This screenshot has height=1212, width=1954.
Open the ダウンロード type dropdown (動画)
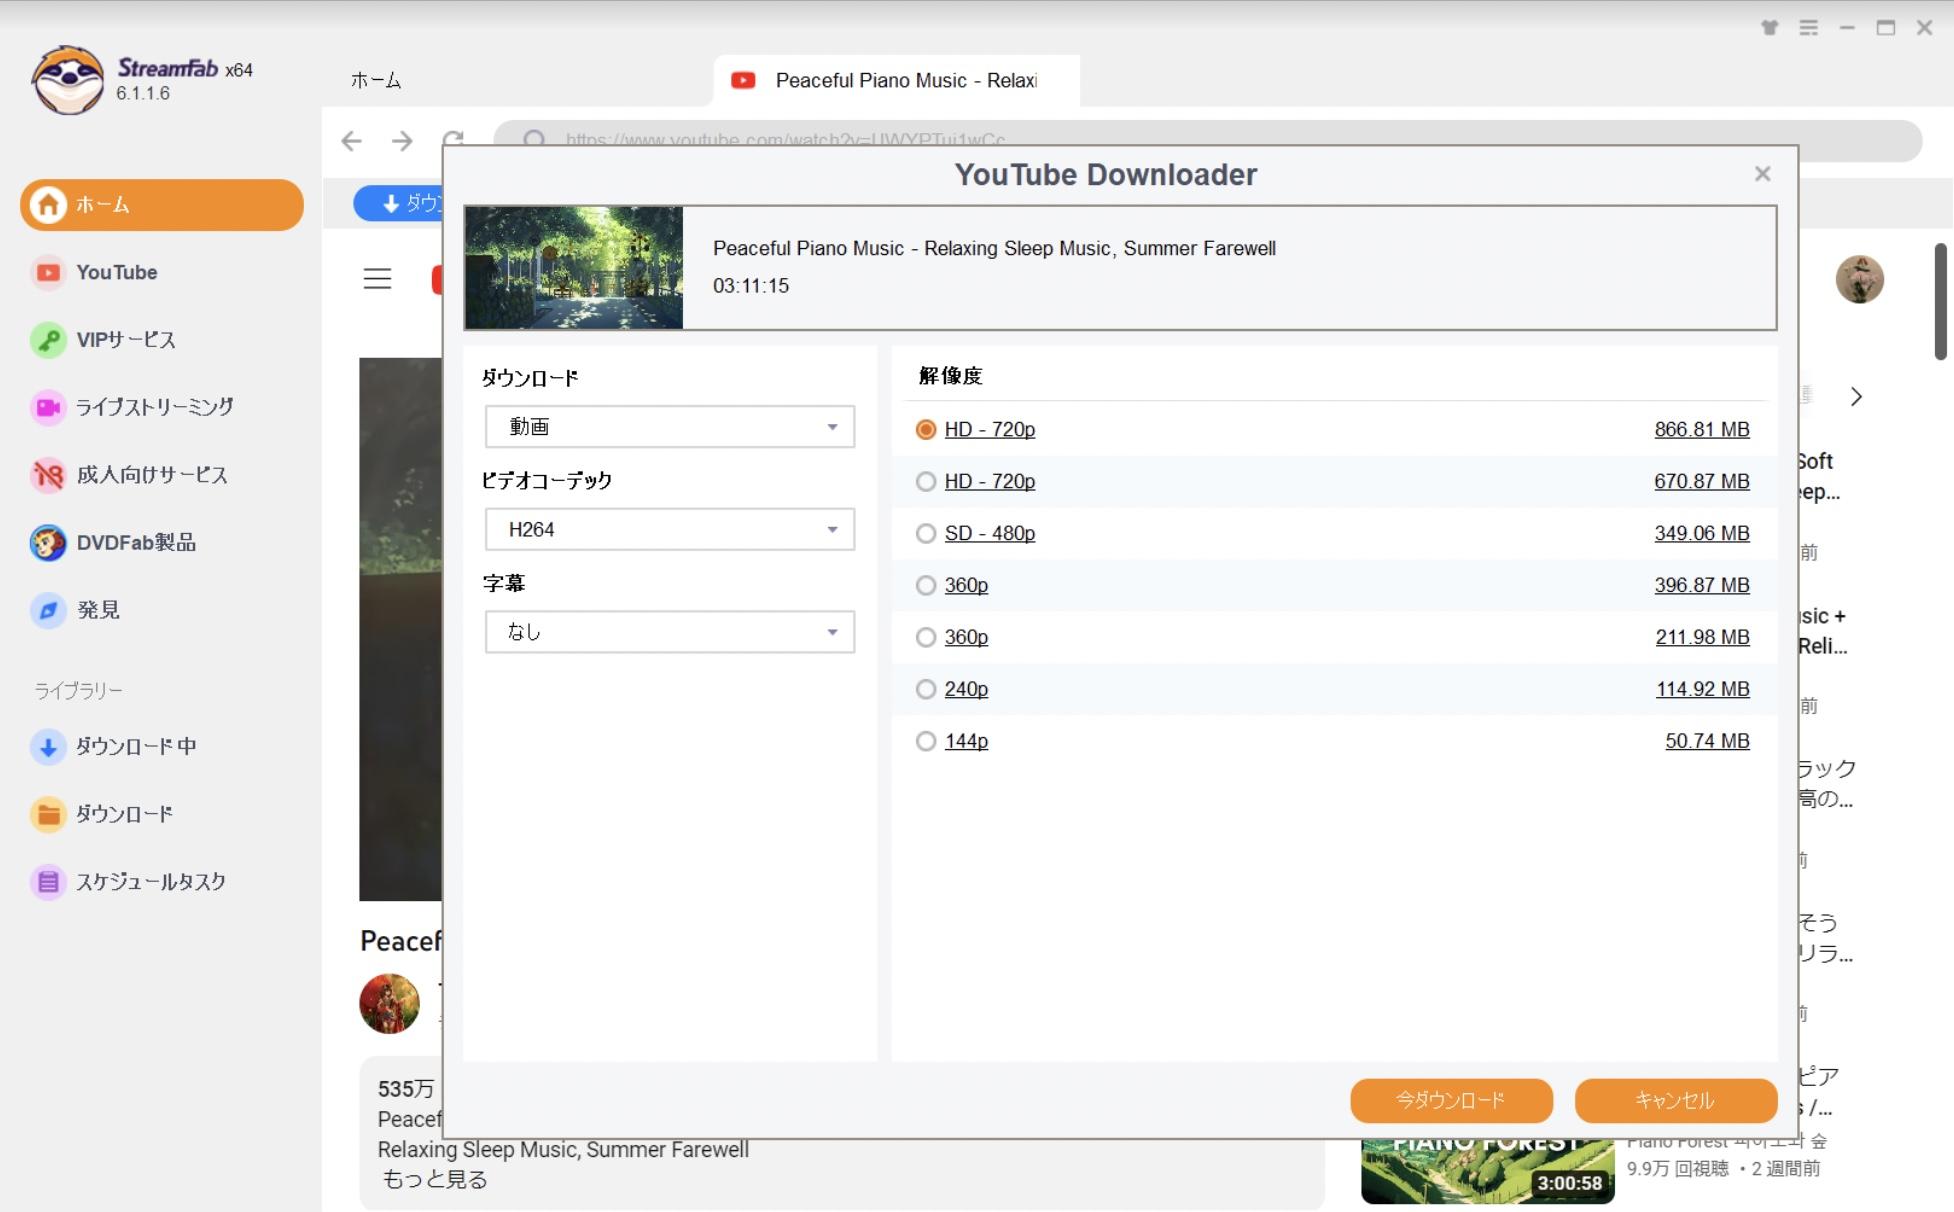pyautogui.click(x=670, y=427)
